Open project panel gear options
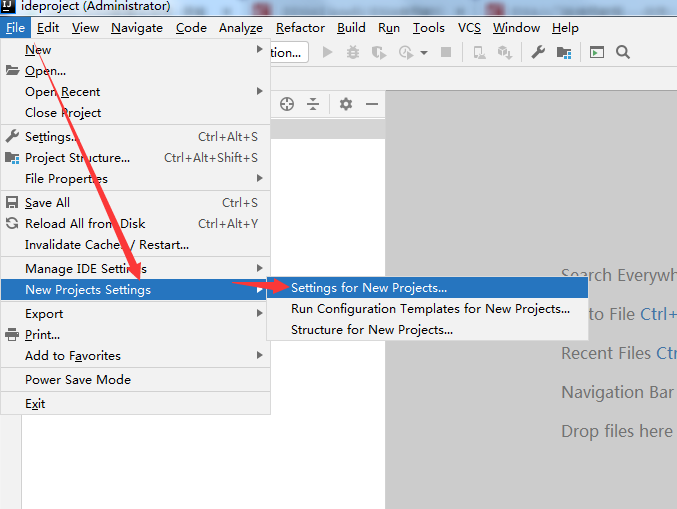677x509 pixels. [x=346, y=104]
